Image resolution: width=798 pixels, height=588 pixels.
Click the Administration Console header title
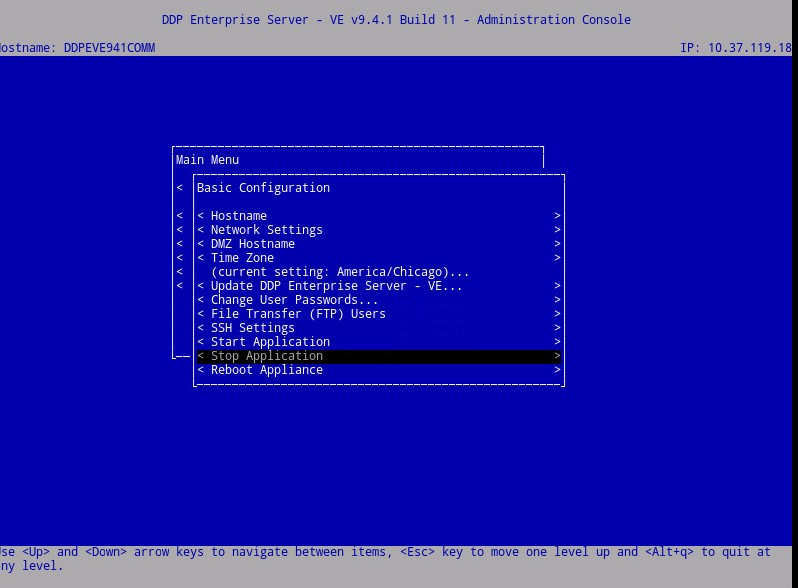[x=396, y=20]
